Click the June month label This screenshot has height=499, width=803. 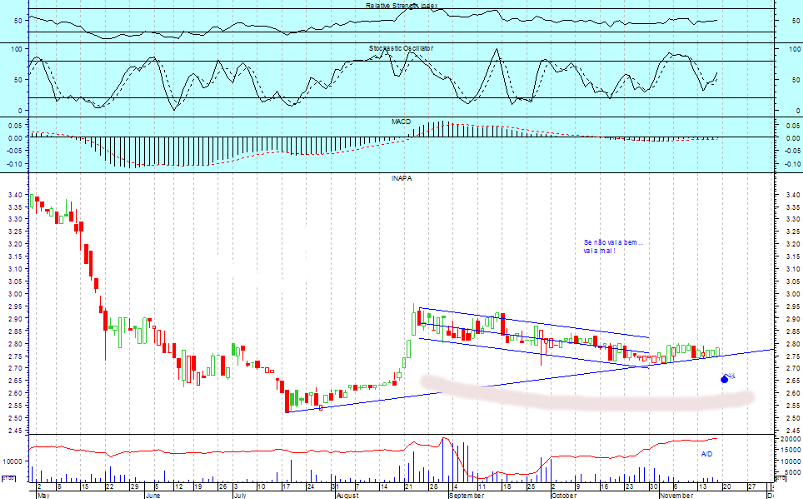(x=153, y=495)
